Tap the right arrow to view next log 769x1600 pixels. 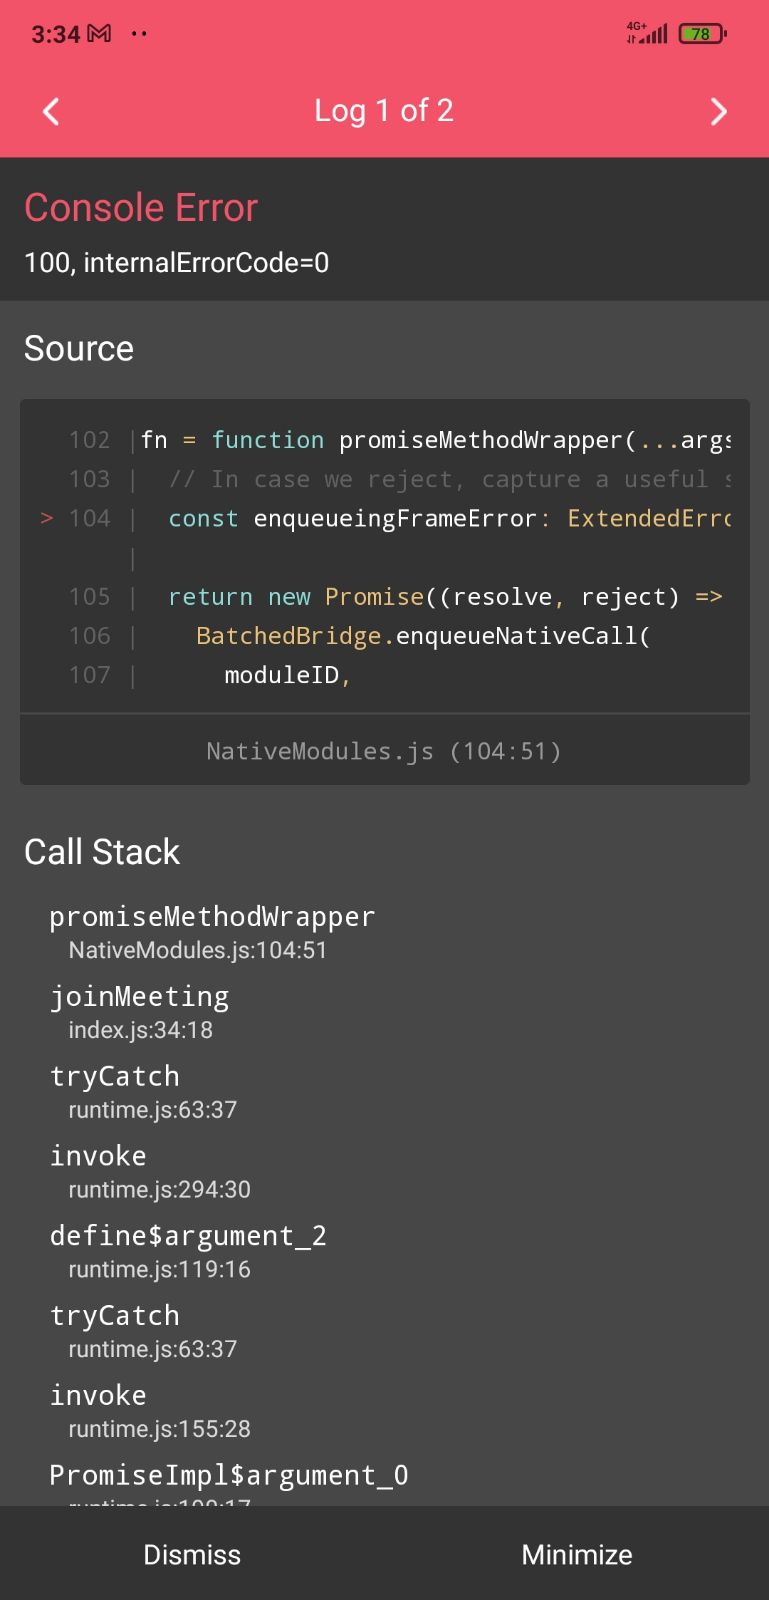pyautogui.click(x=718, y=111)
